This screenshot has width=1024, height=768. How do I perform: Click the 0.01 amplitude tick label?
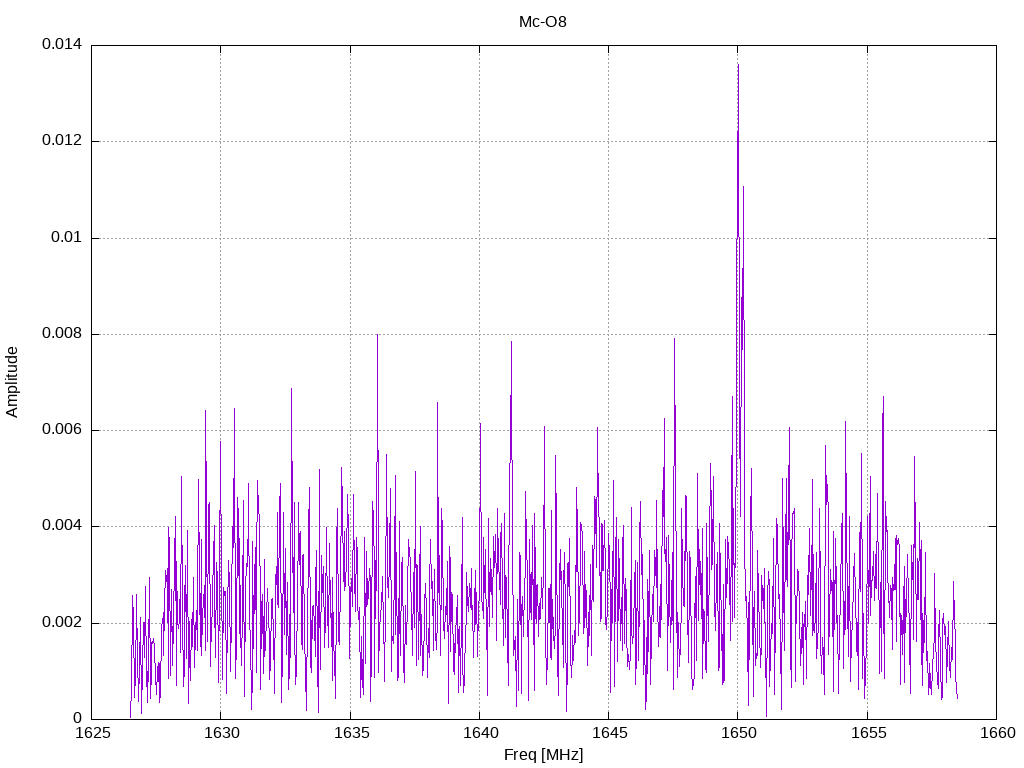click(65, 238)
